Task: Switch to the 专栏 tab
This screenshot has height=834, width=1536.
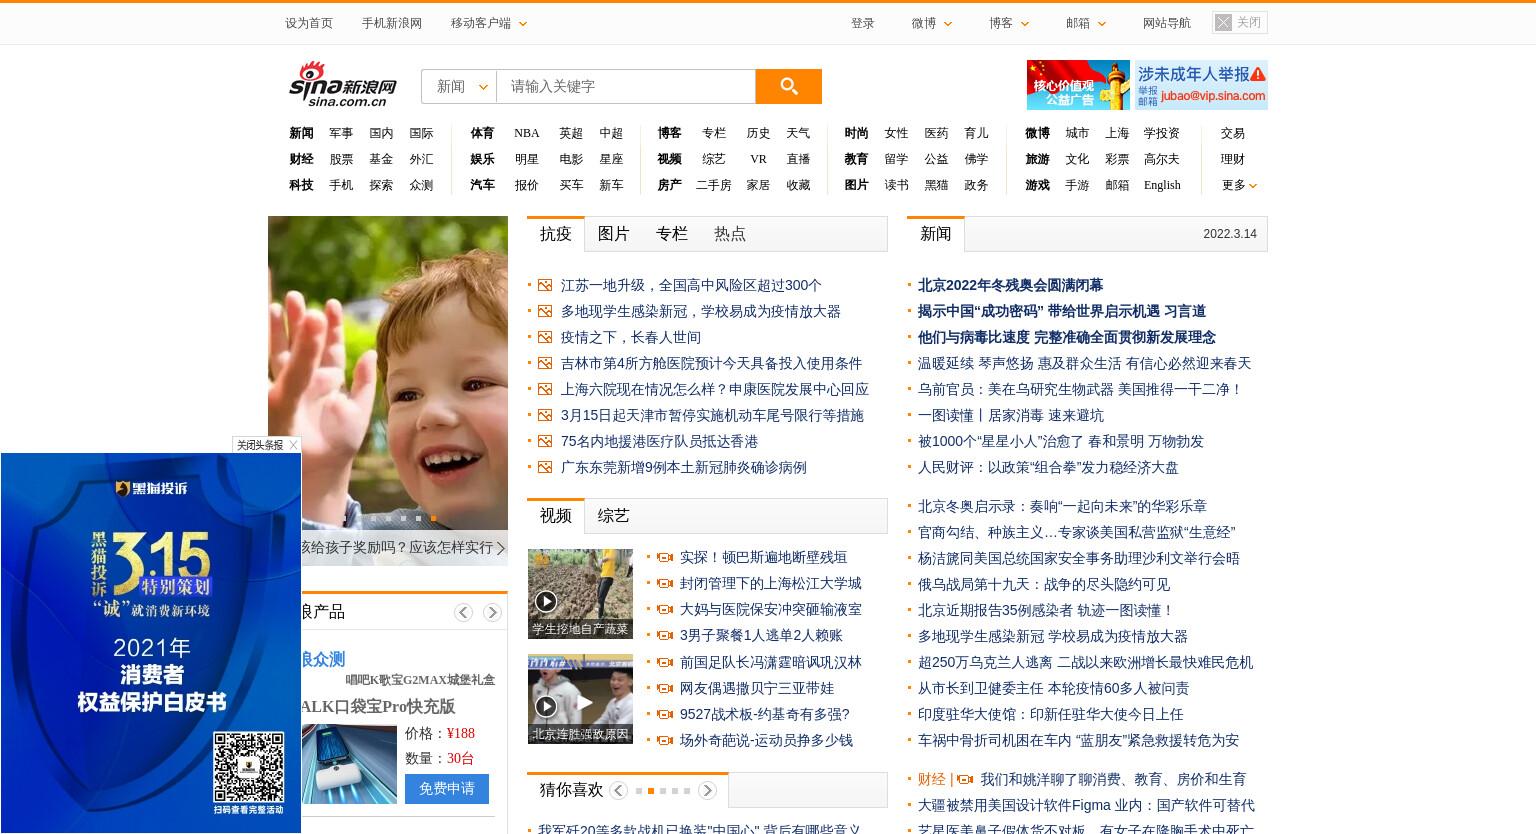Action: click(672, 234)
